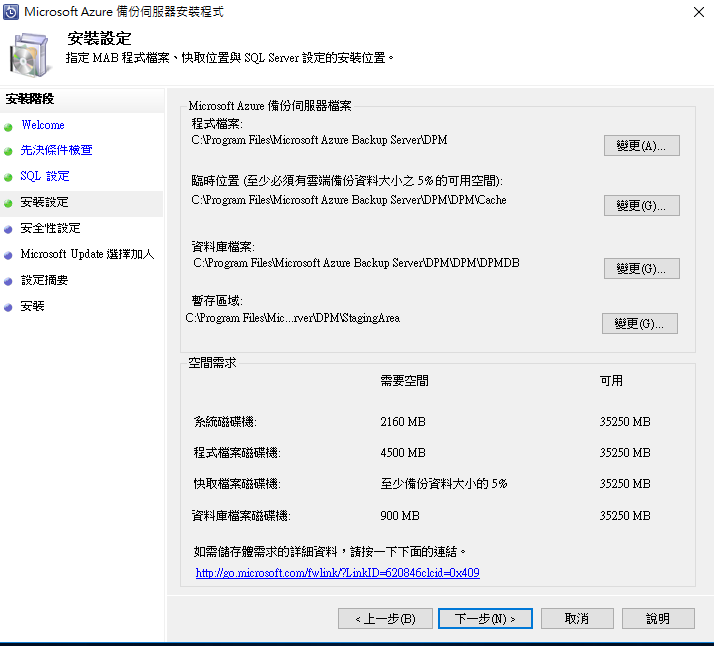The height and width of the screenshot is (646, 714).
Task: Select the 設定摘要 stage item
Action: pos(44,280)
